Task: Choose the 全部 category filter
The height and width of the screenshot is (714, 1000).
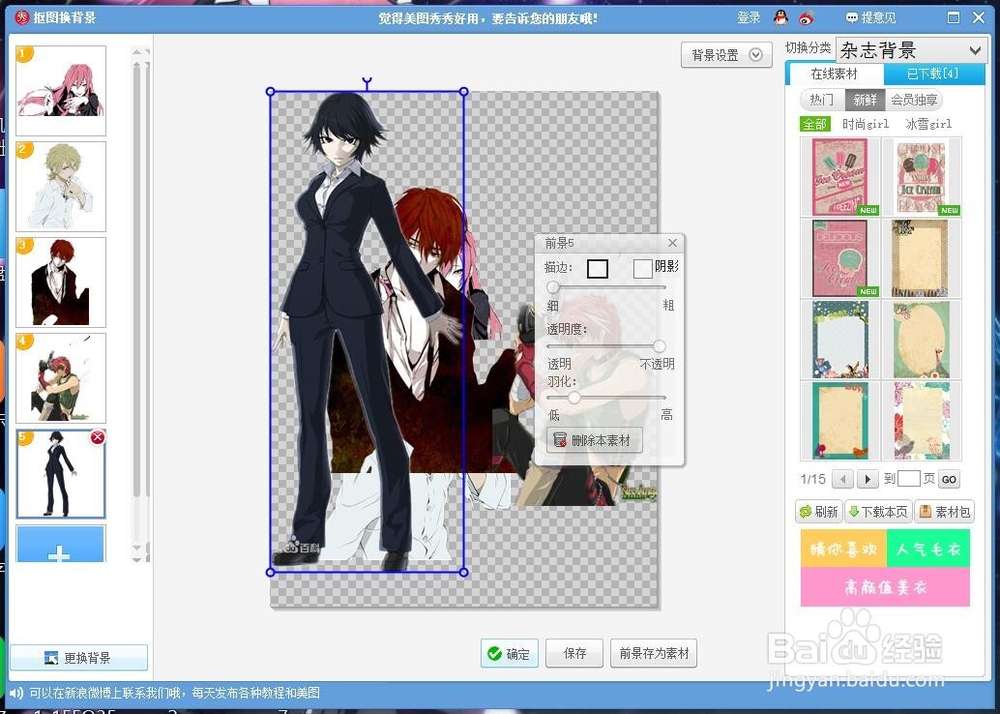Action: pos(815,124)
